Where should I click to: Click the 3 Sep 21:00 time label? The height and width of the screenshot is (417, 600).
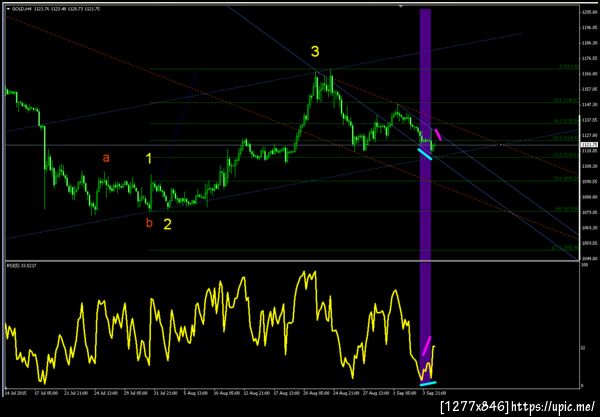coord(434,393)
